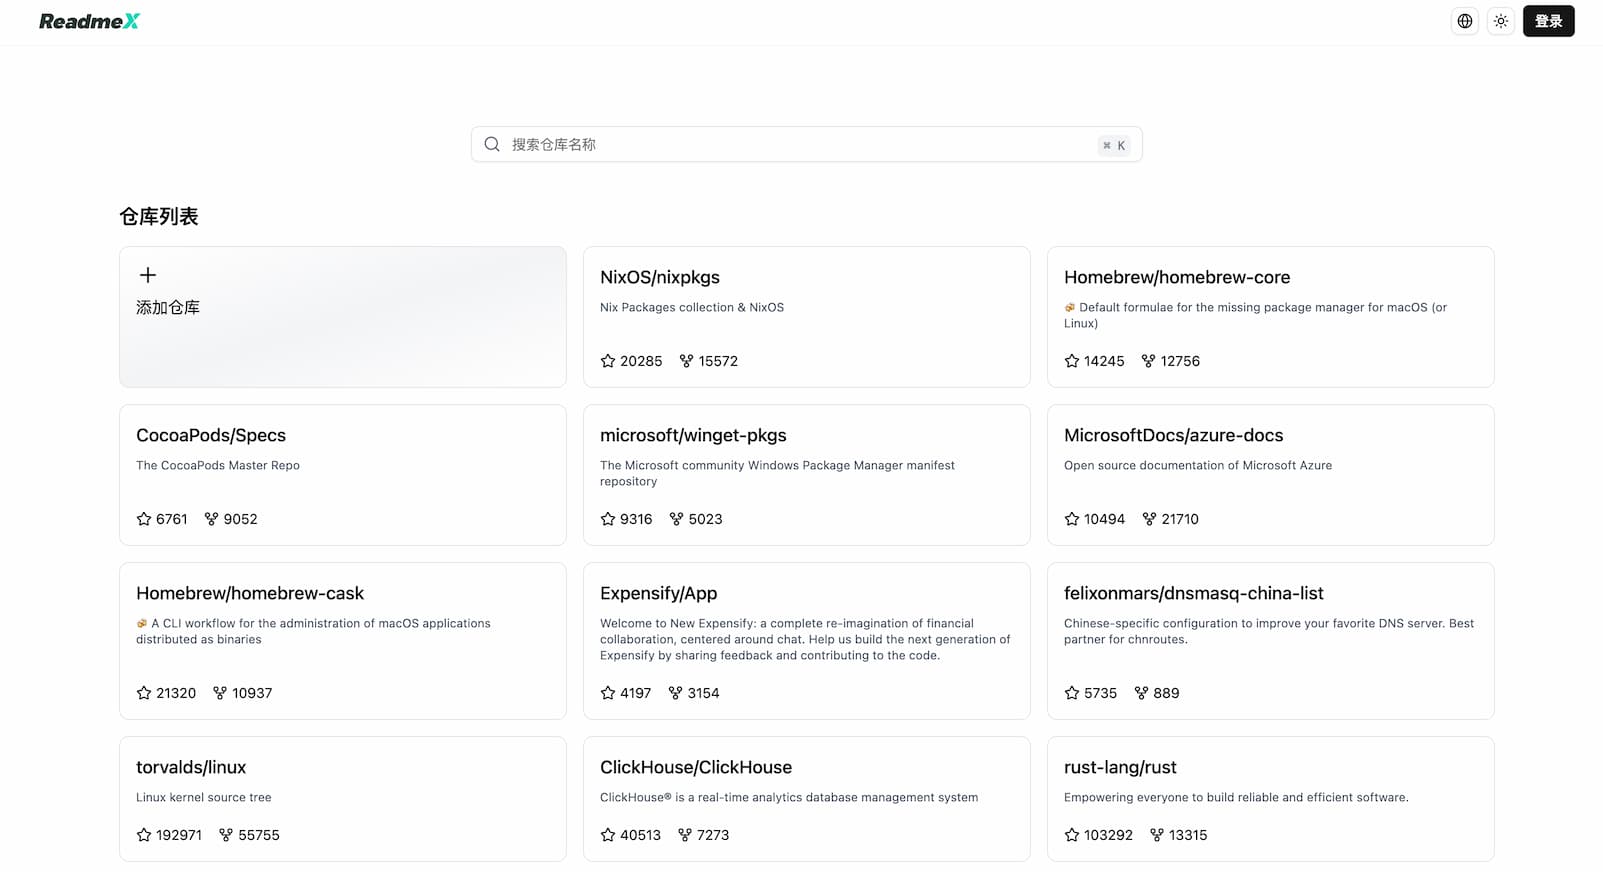Click star count 103292 on rust-lang/rust
This screenshot has height=872, width=1603.
[x=1108, y=835]
